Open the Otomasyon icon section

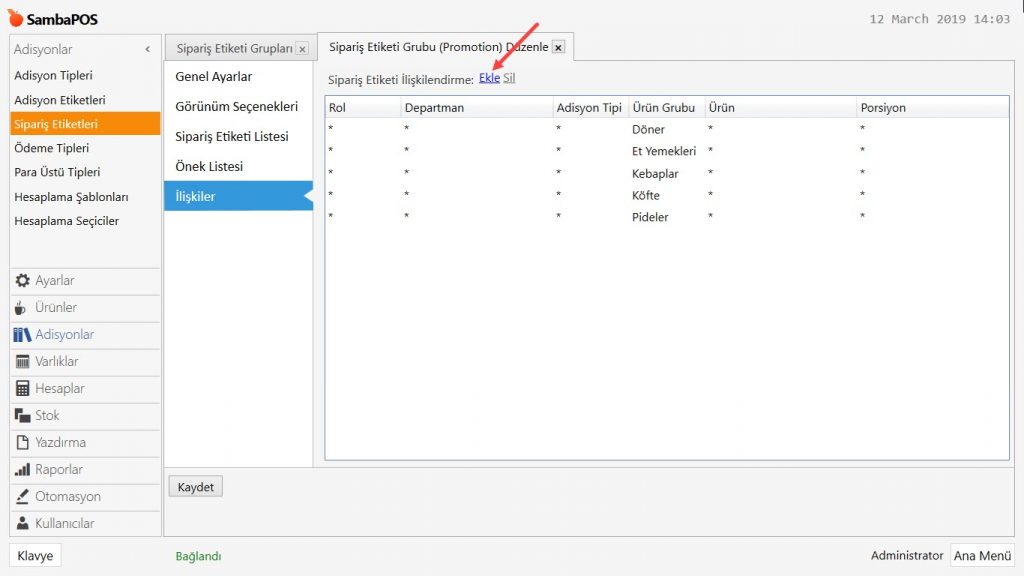(23, 497)
